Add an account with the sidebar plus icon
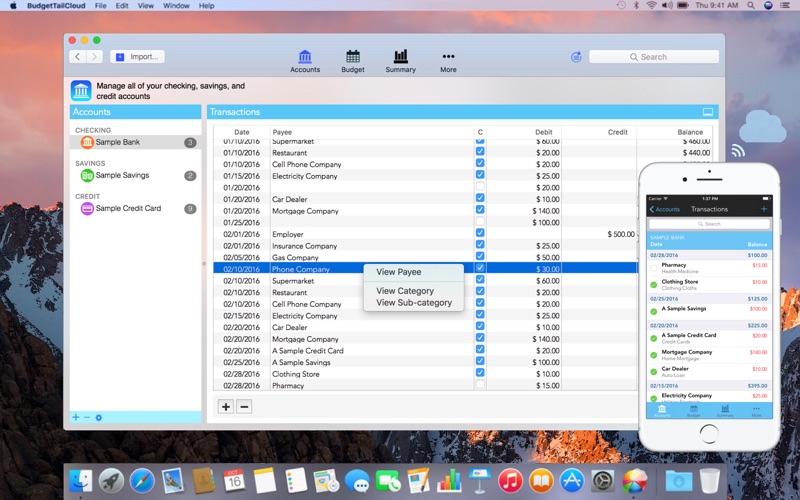The height and width of the screenshot is (500, 800). point(76,417)
